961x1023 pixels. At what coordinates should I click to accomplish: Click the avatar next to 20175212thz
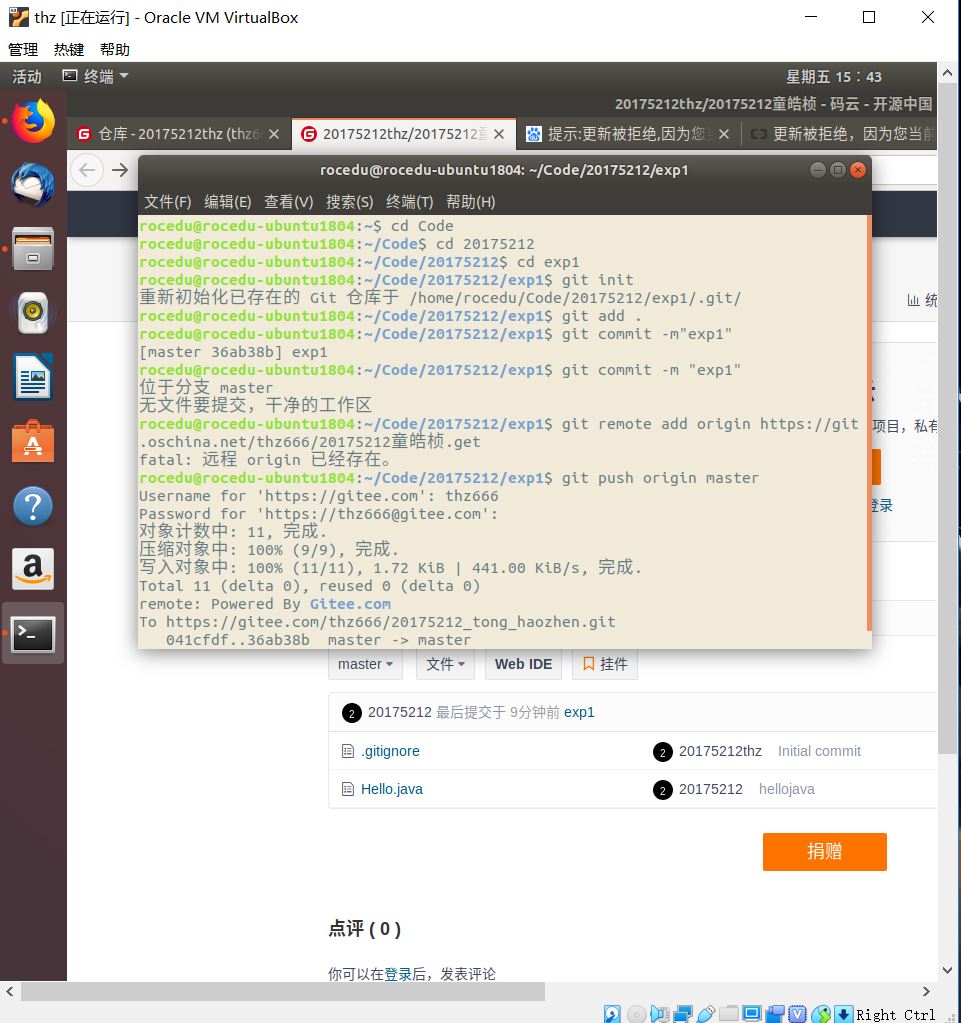tap(662, 752)
